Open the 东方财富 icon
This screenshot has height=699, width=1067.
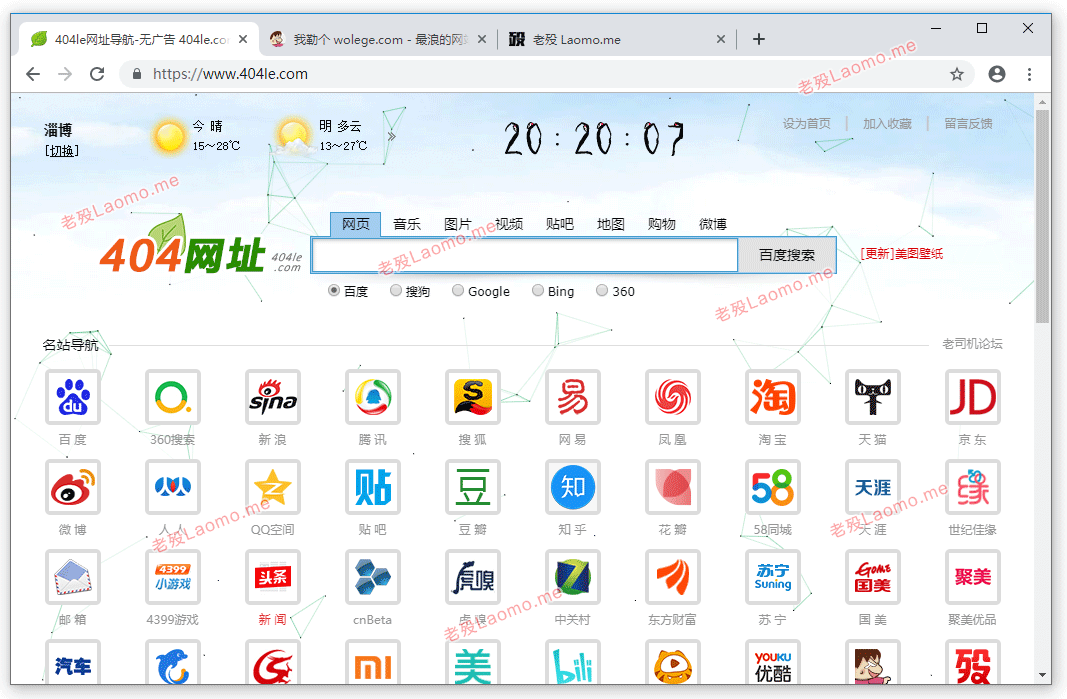tap(673, 576)
